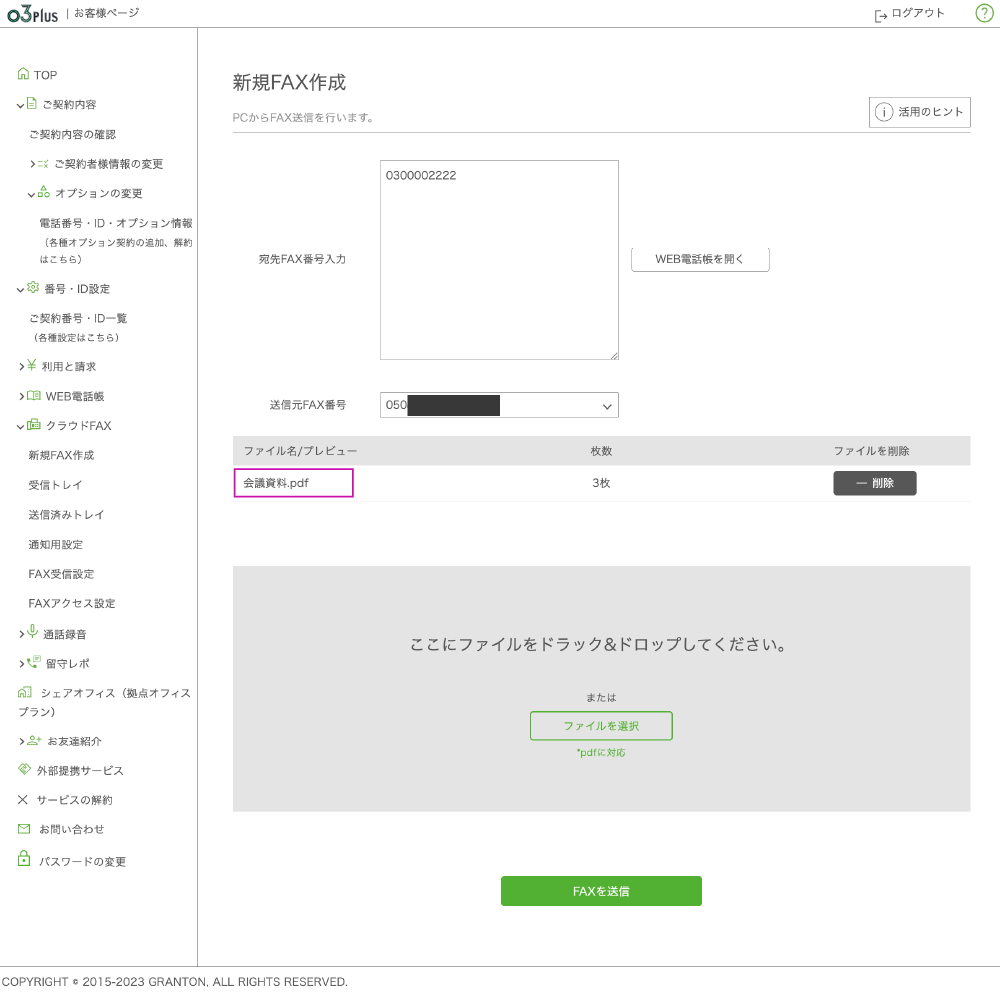Click the 枚数 column header

601,451
